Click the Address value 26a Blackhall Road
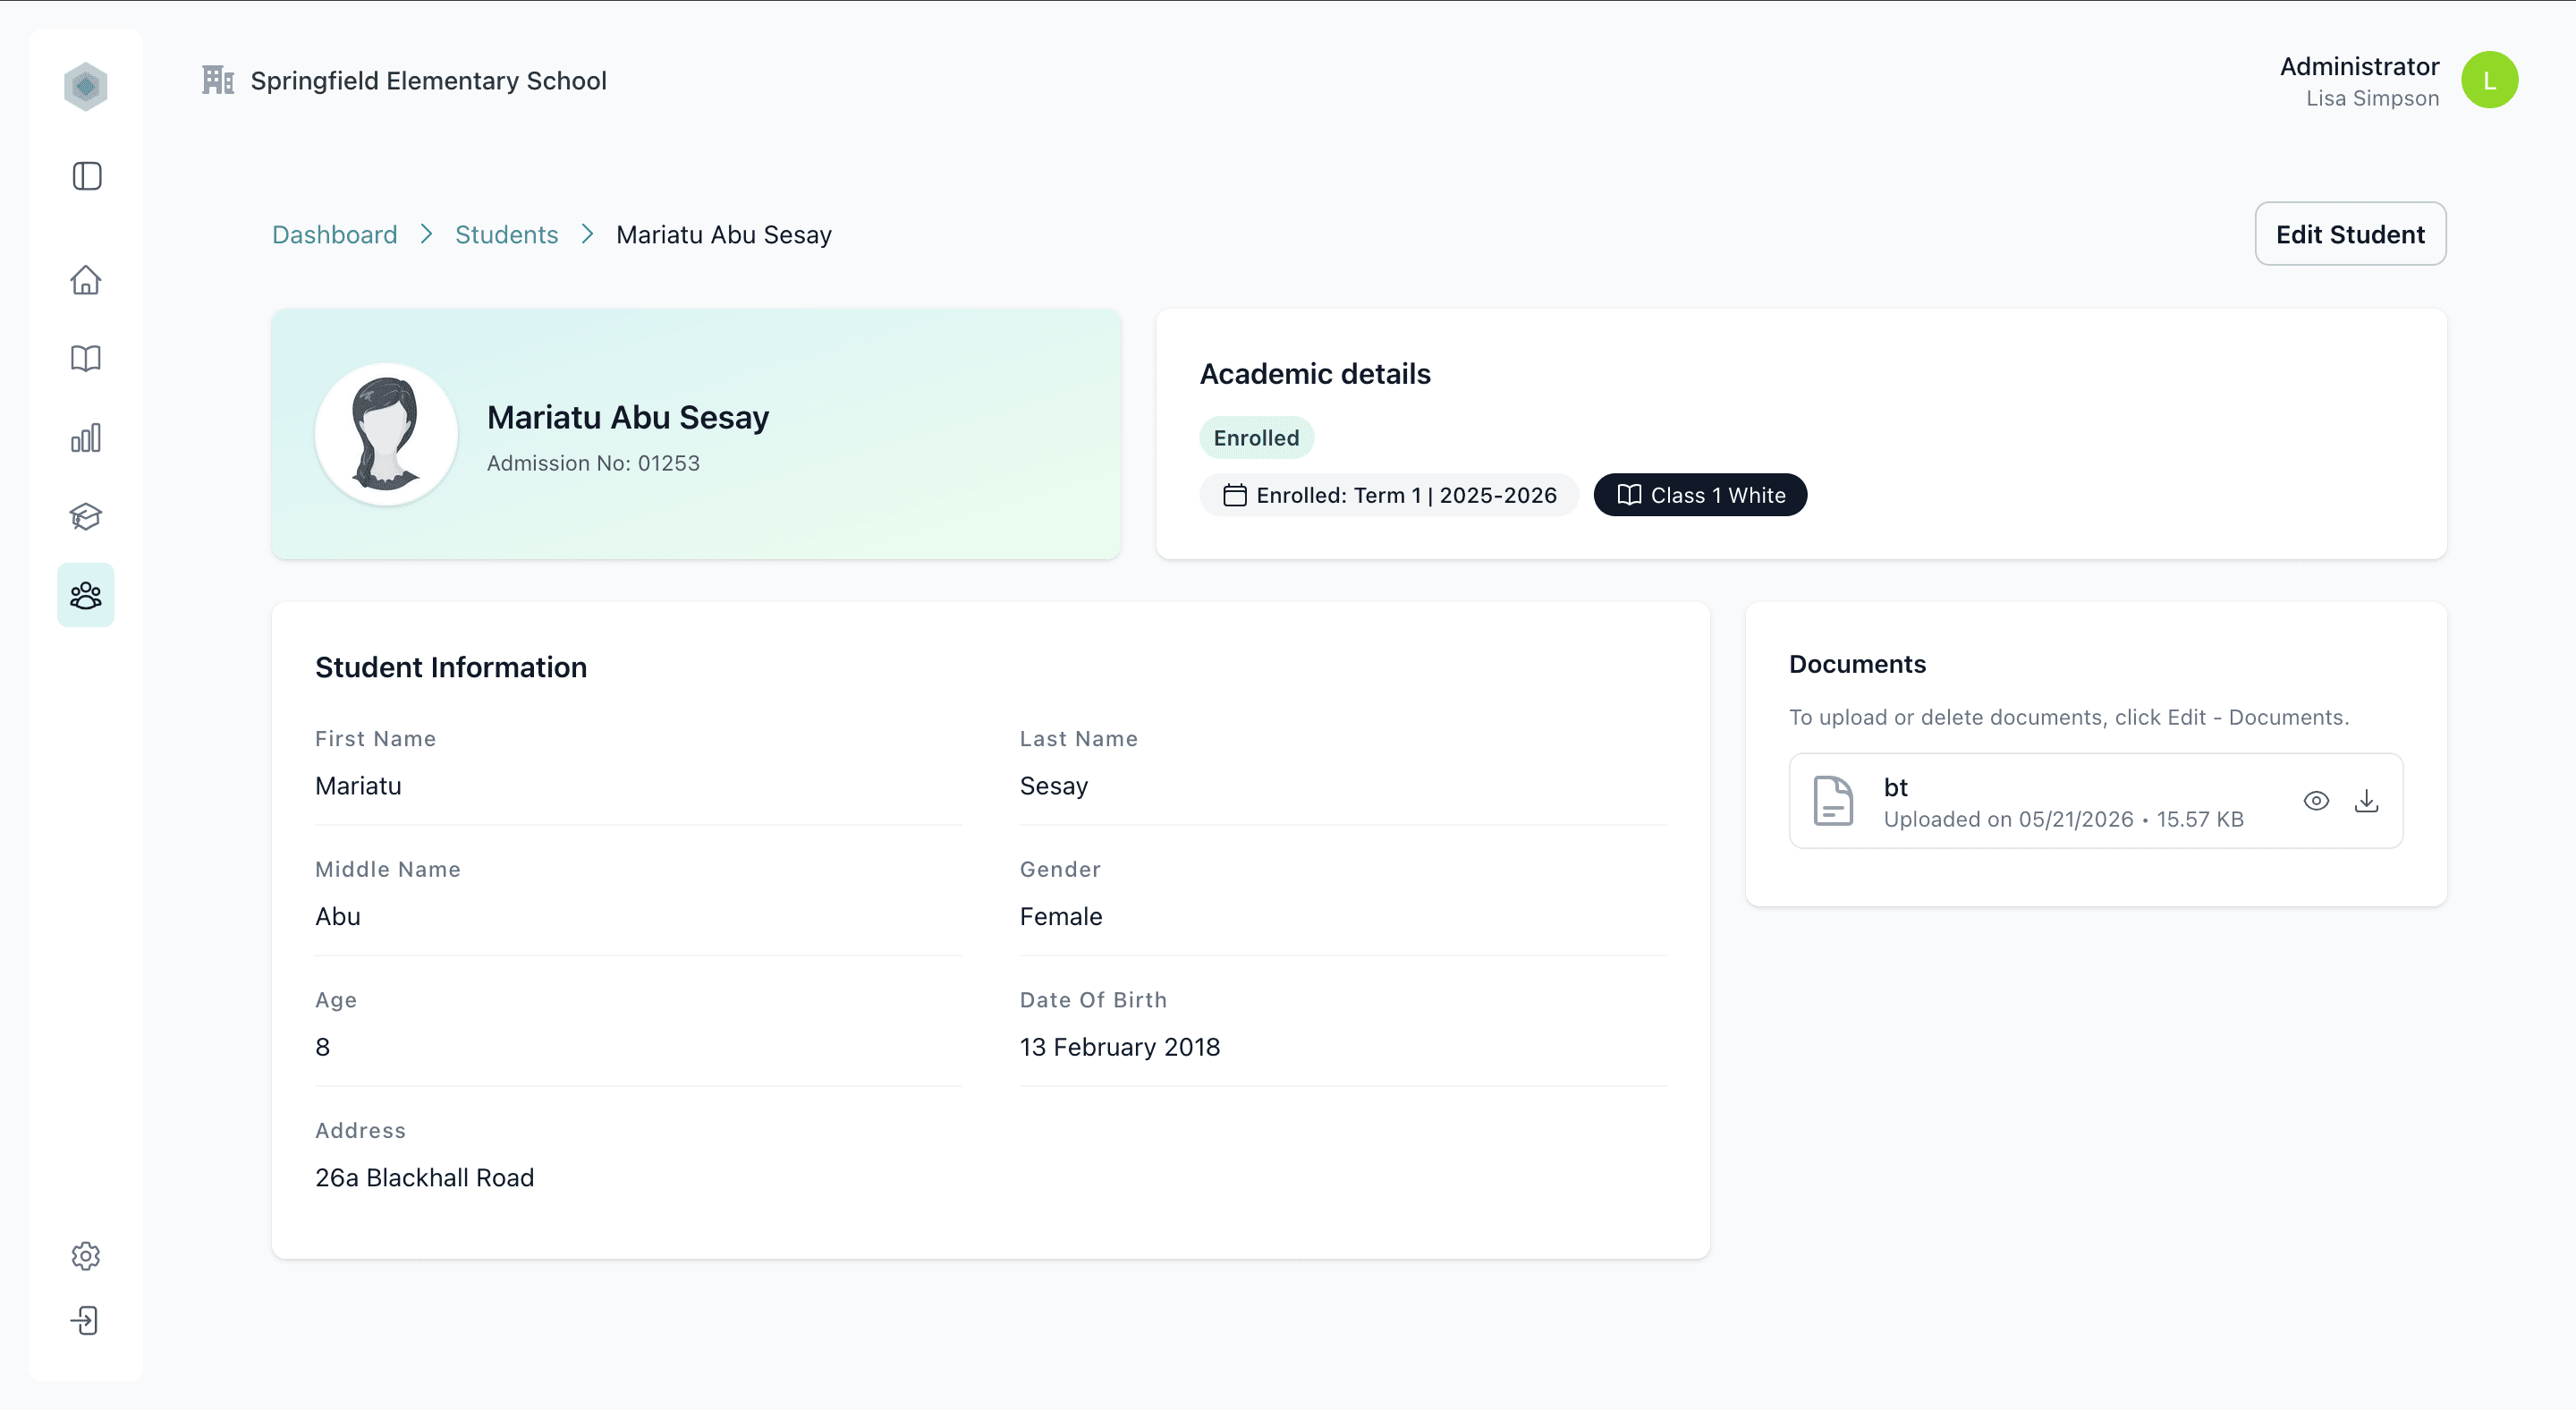This screenshot has width=2576, height=1410. pos(425,1178)
